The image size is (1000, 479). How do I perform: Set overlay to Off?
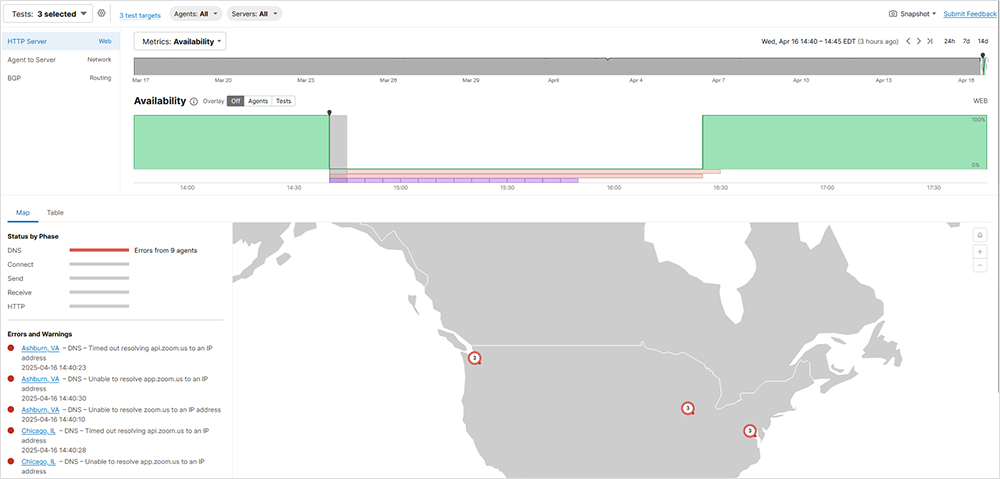click(x=235, y=101)
